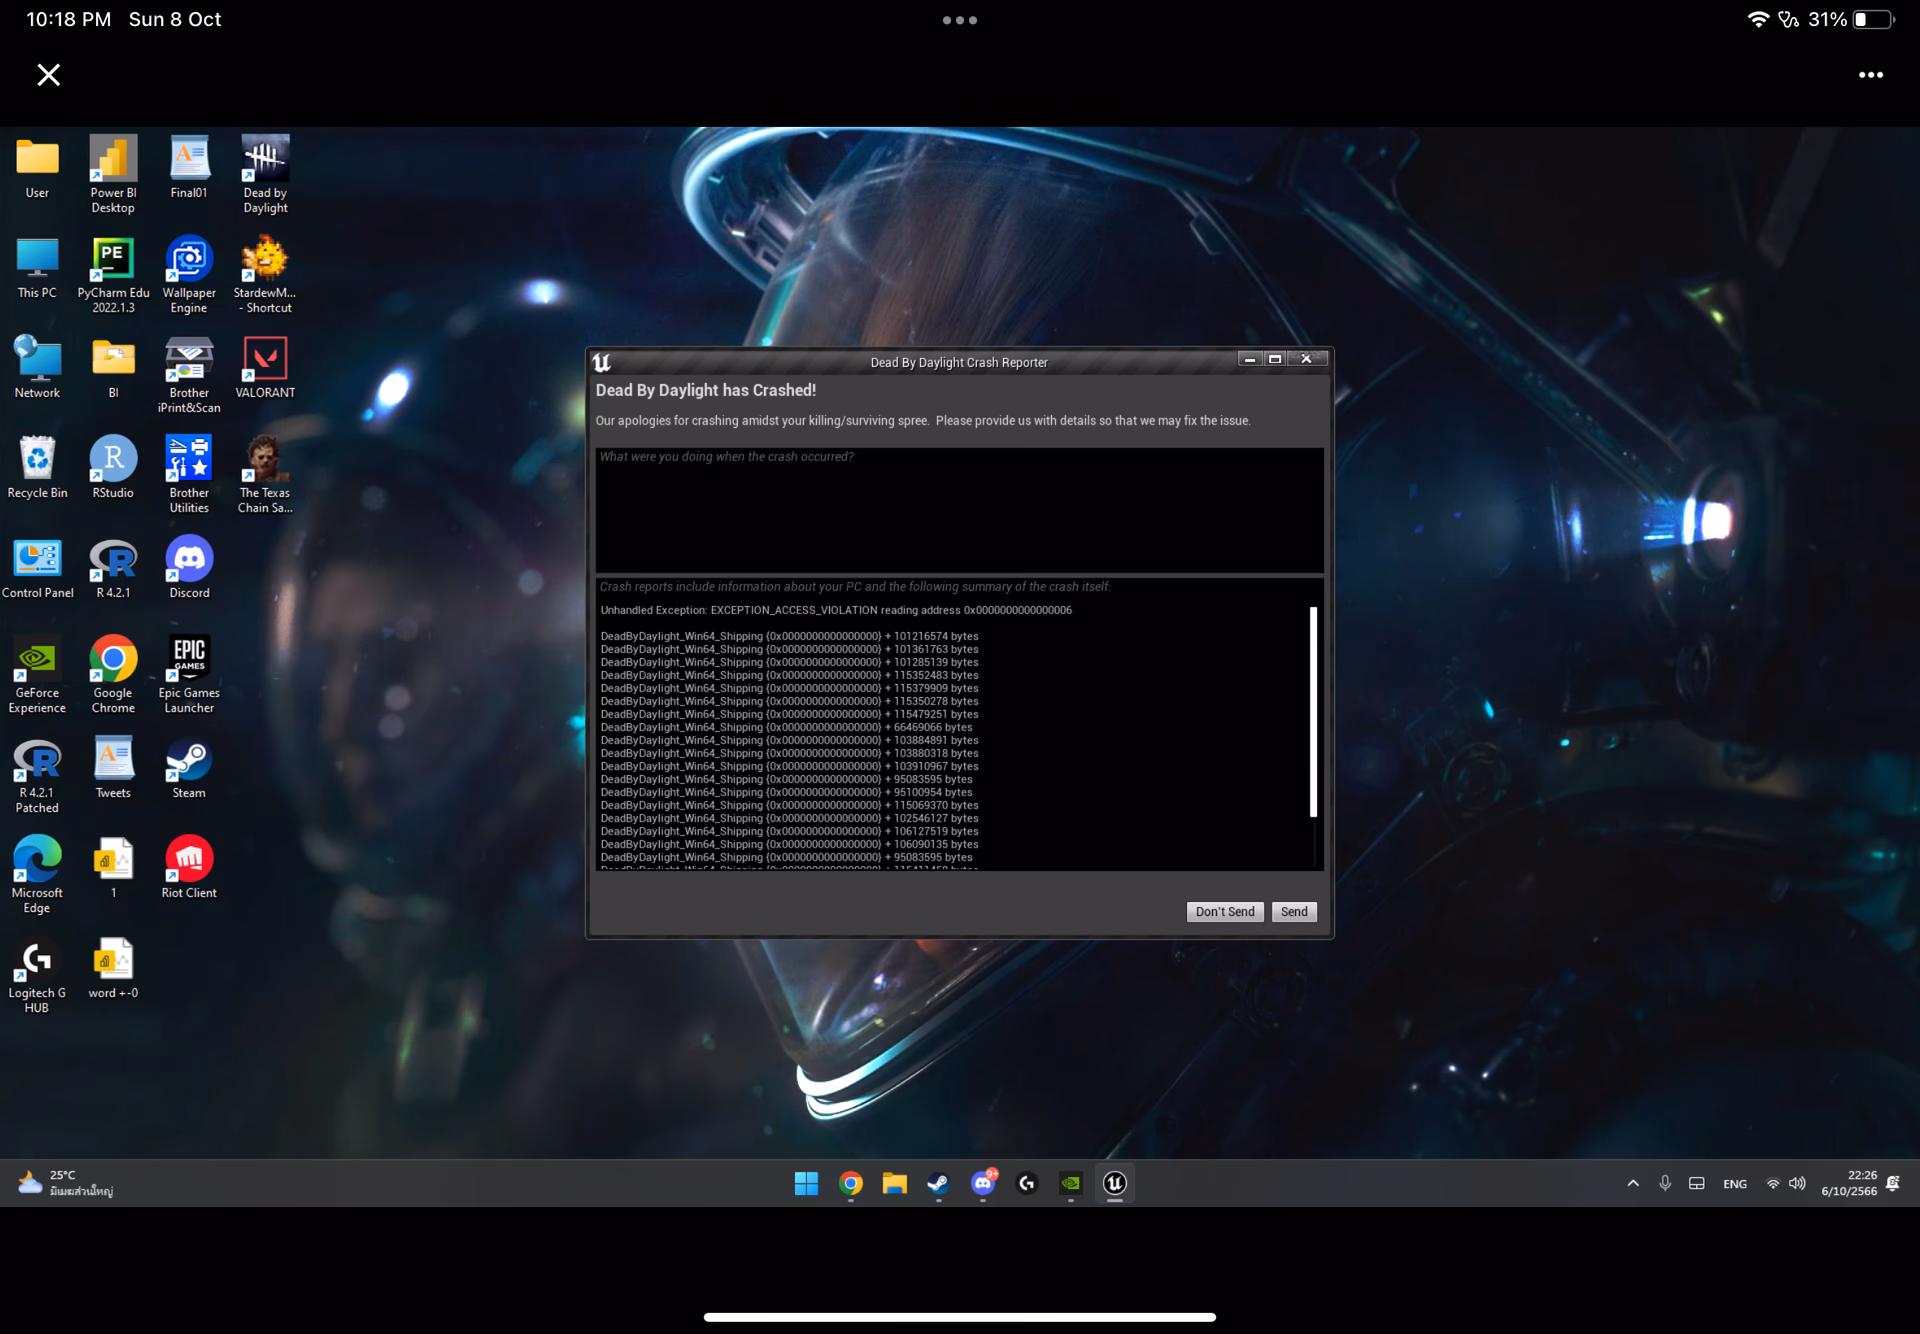Open Network desktop icon
1920x1334 pixels.
(37, 368)
